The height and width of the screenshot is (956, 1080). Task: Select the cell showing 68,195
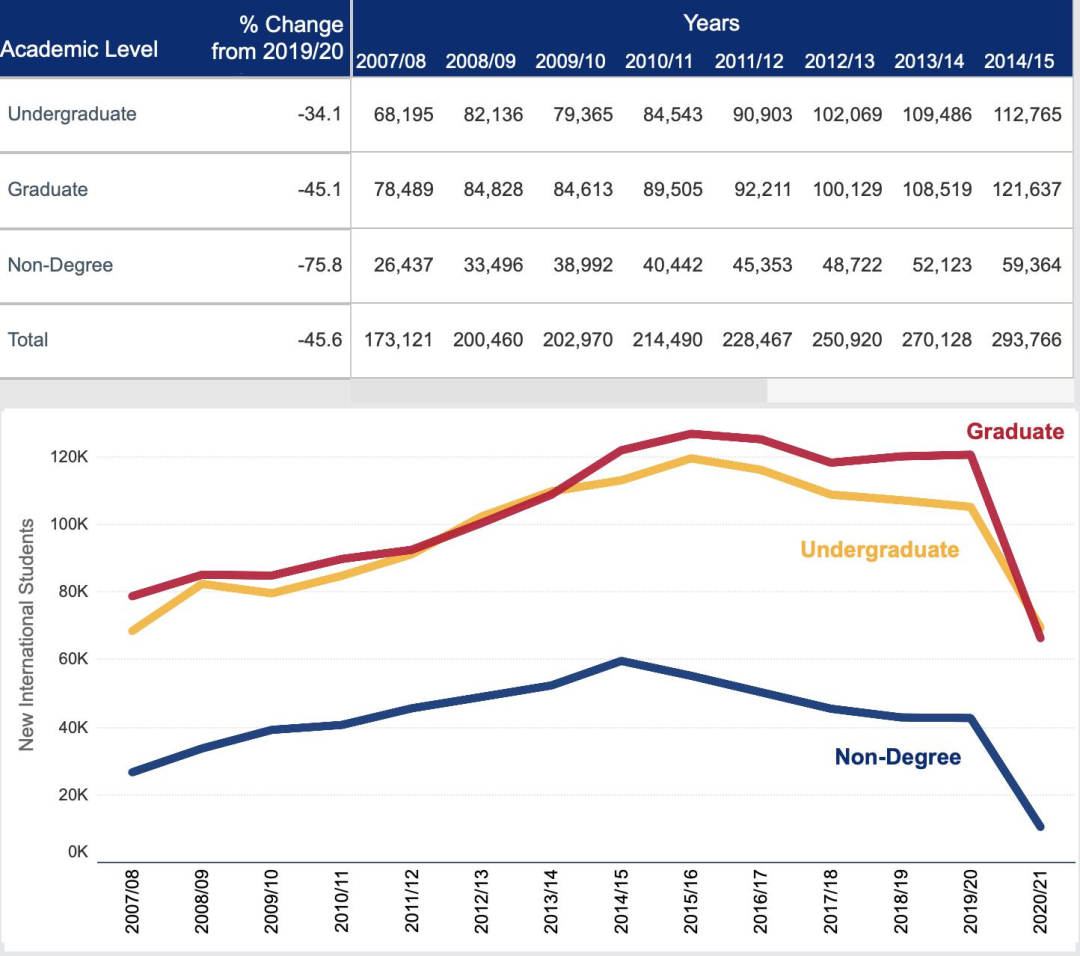click(404, 114)
